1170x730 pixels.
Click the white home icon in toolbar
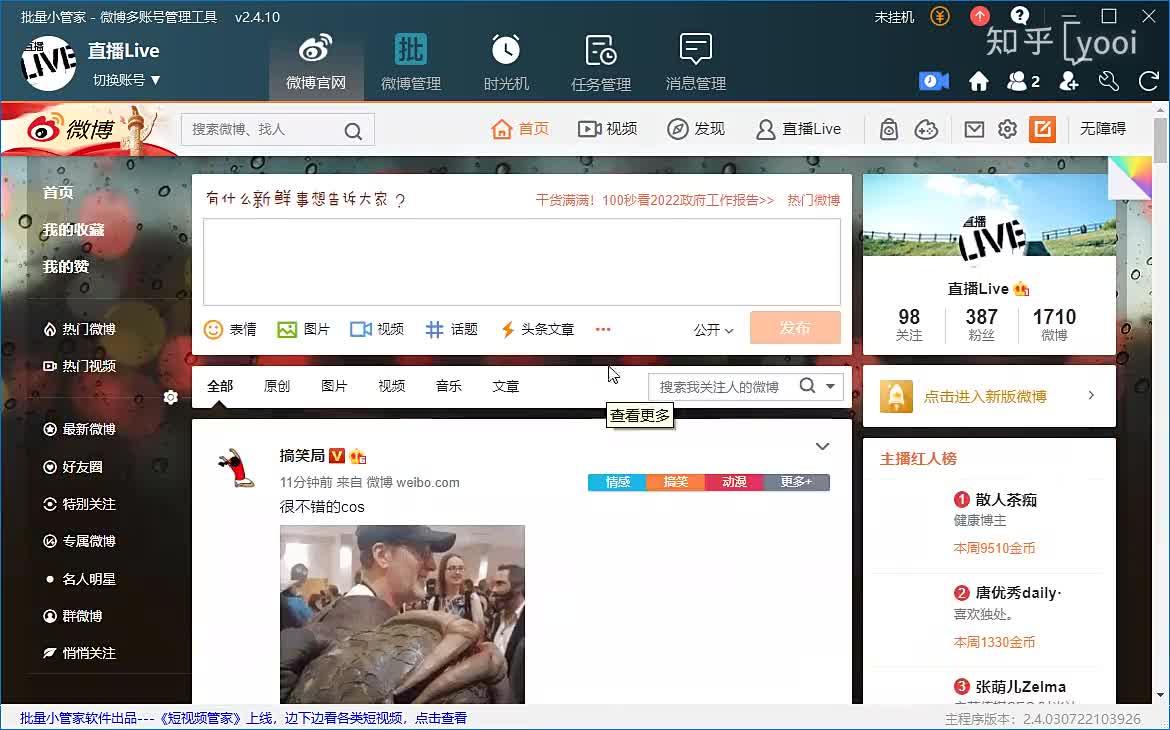[978, 81]
